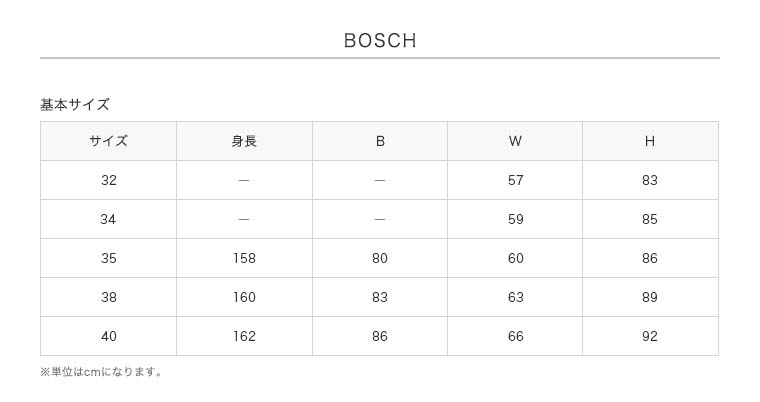760x402 pixels.
Task: Click size 38 row label
Action: click(x=108, y=297)
